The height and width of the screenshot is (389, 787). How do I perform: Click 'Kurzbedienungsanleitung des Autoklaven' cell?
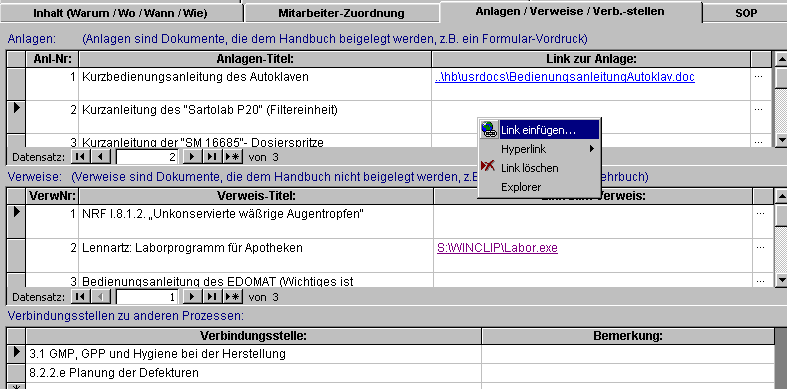pos(255,84)
